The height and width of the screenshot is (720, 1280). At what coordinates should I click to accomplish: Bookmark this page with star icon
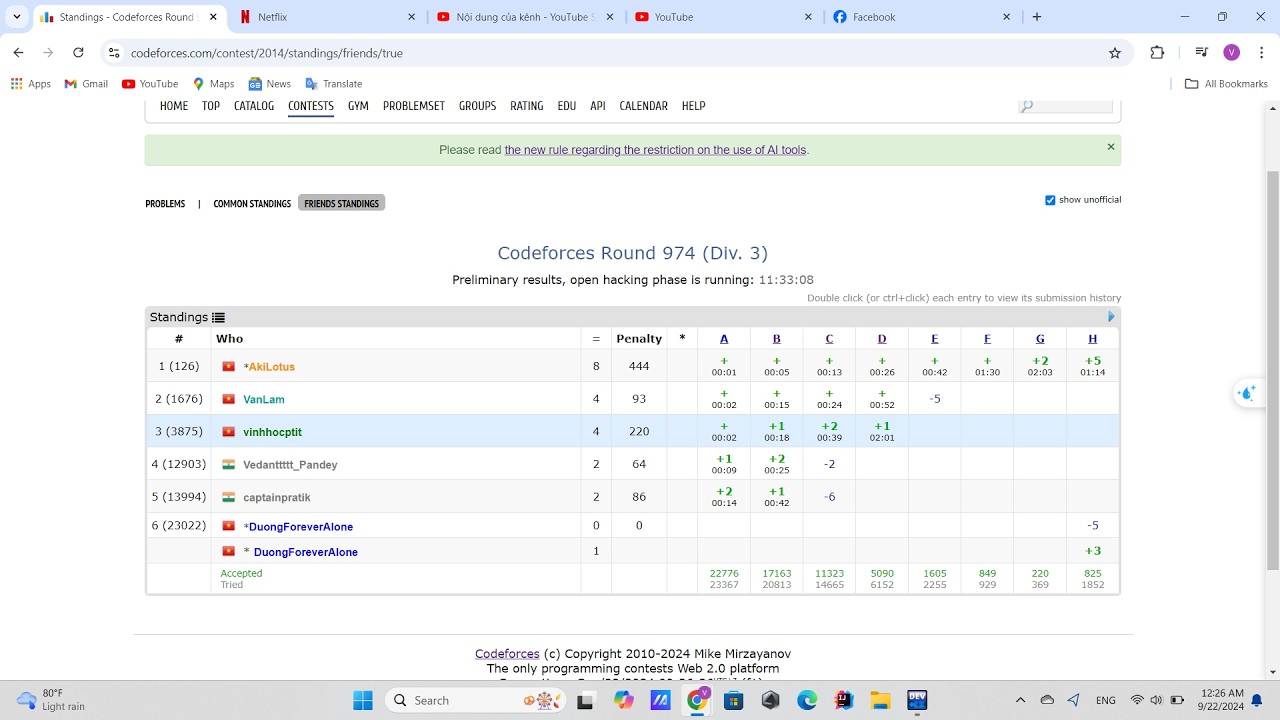[x=1115, y=53]
